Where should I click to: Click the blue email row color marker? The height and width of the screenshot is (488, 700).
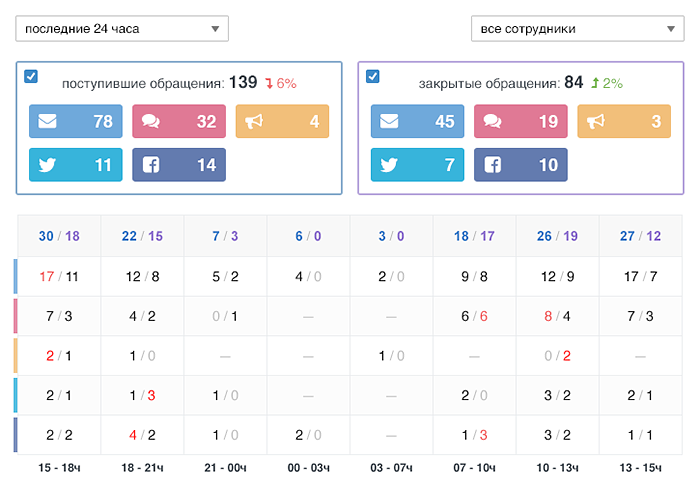pyautogui.click(x=16, y=276)
